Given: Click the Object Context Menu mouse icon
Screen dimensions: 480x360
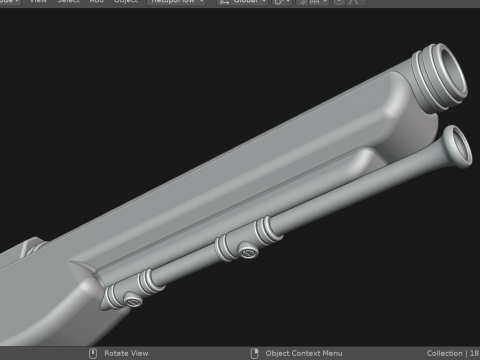Looking at the screenshot, I should [255, 353].
